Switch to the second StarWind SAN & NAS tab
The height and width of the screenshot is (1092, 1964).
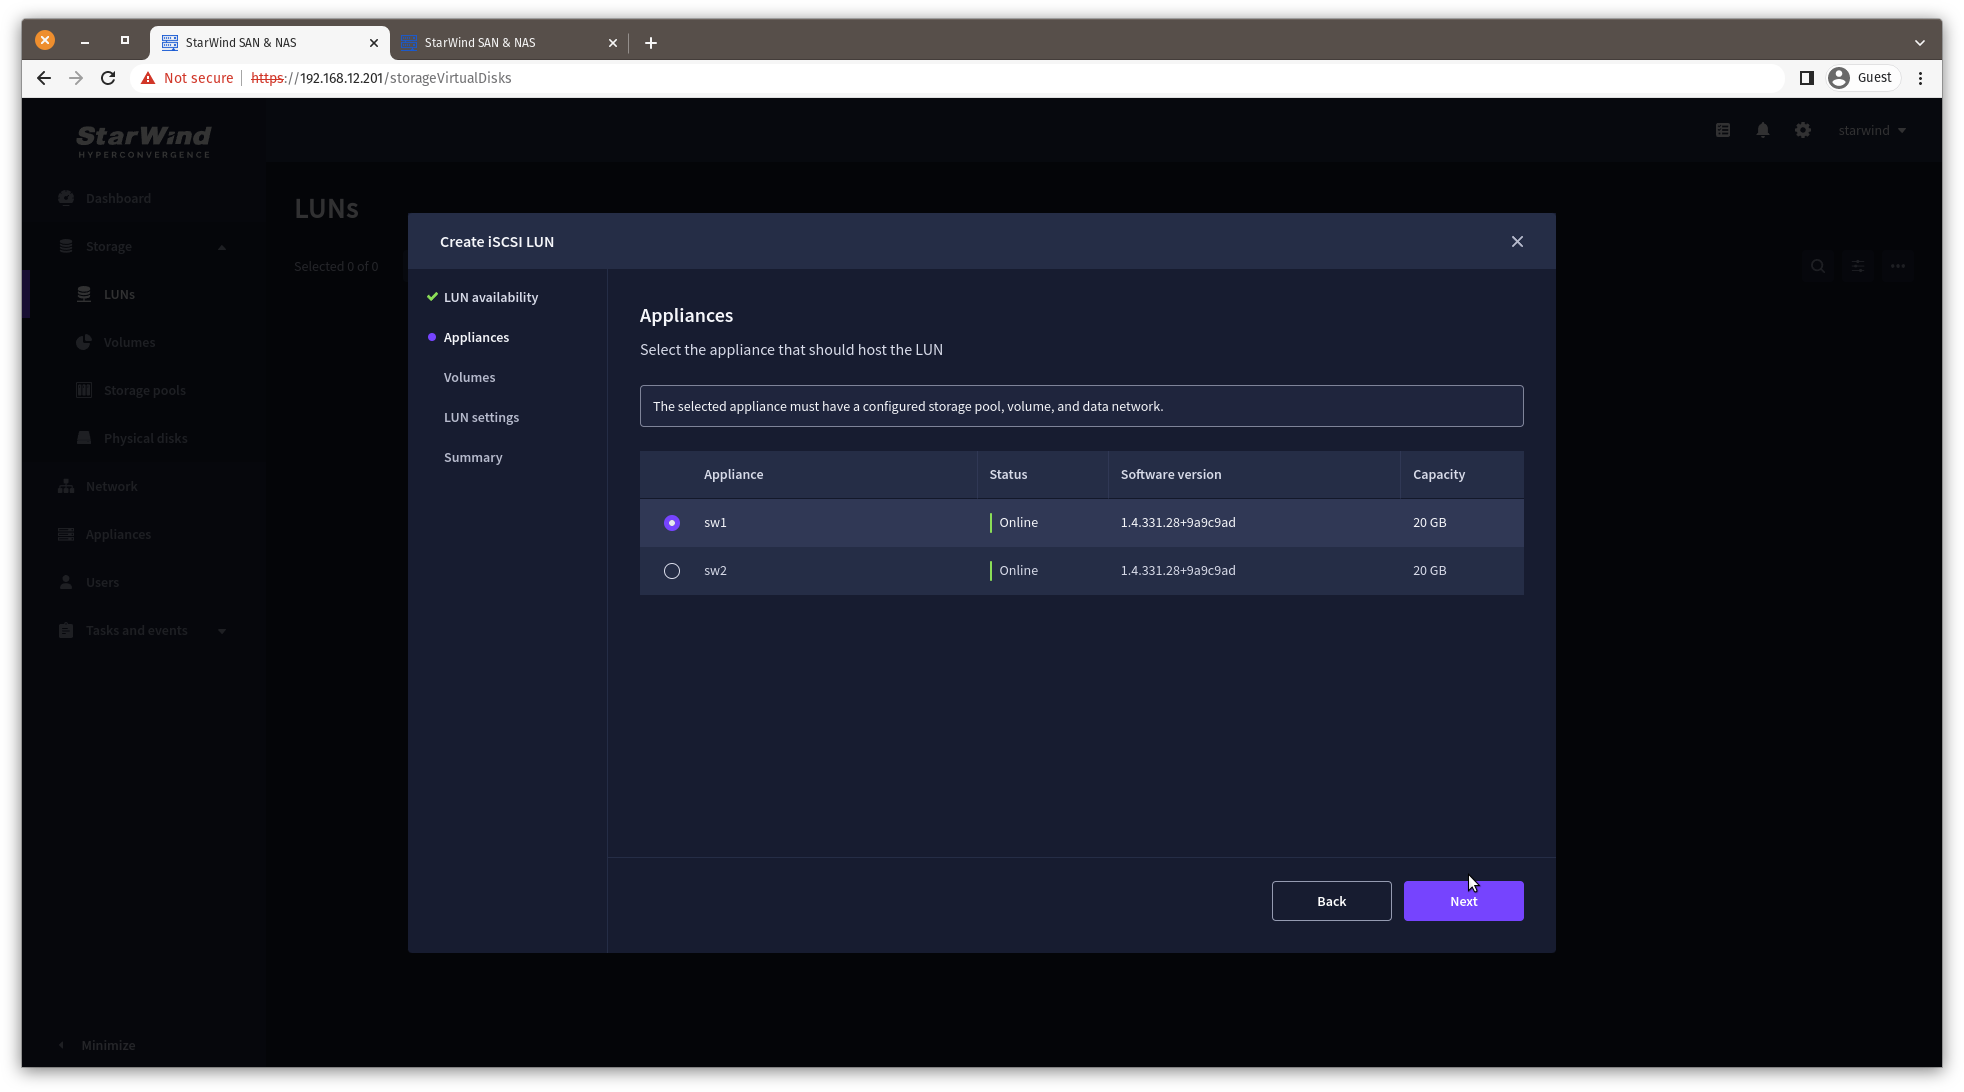pos(508,43)
